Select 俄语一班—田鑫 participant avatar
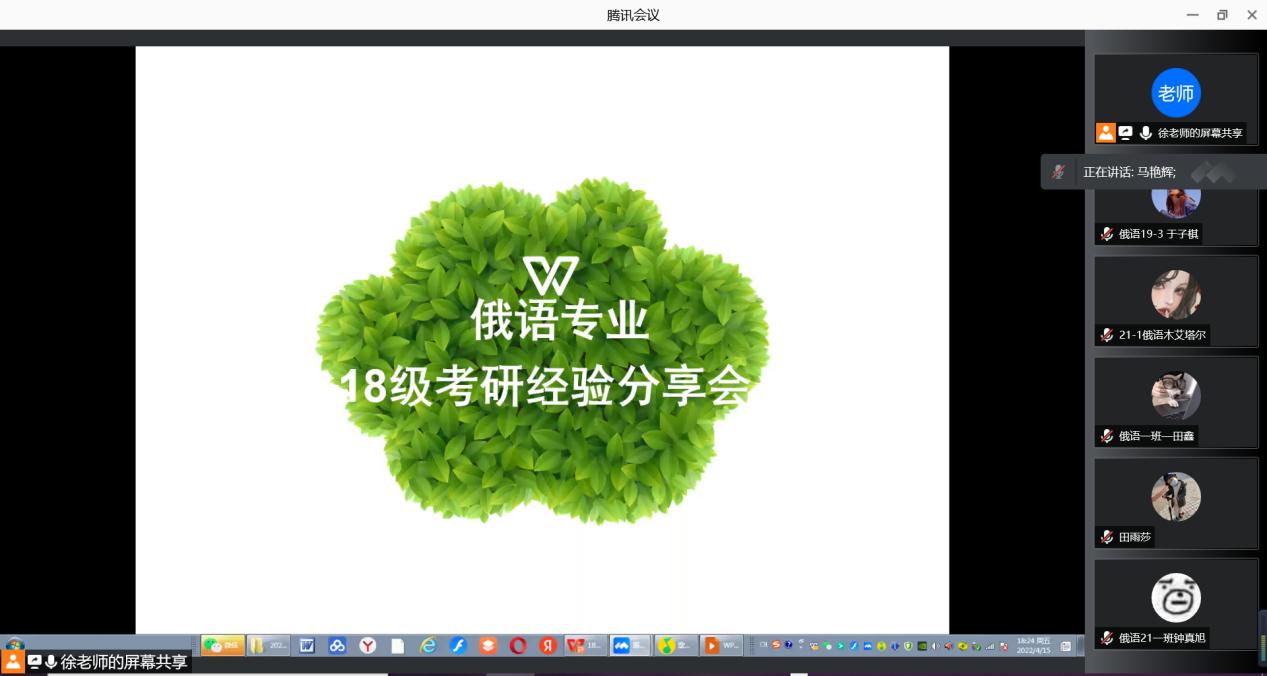 click(1175, 395)
